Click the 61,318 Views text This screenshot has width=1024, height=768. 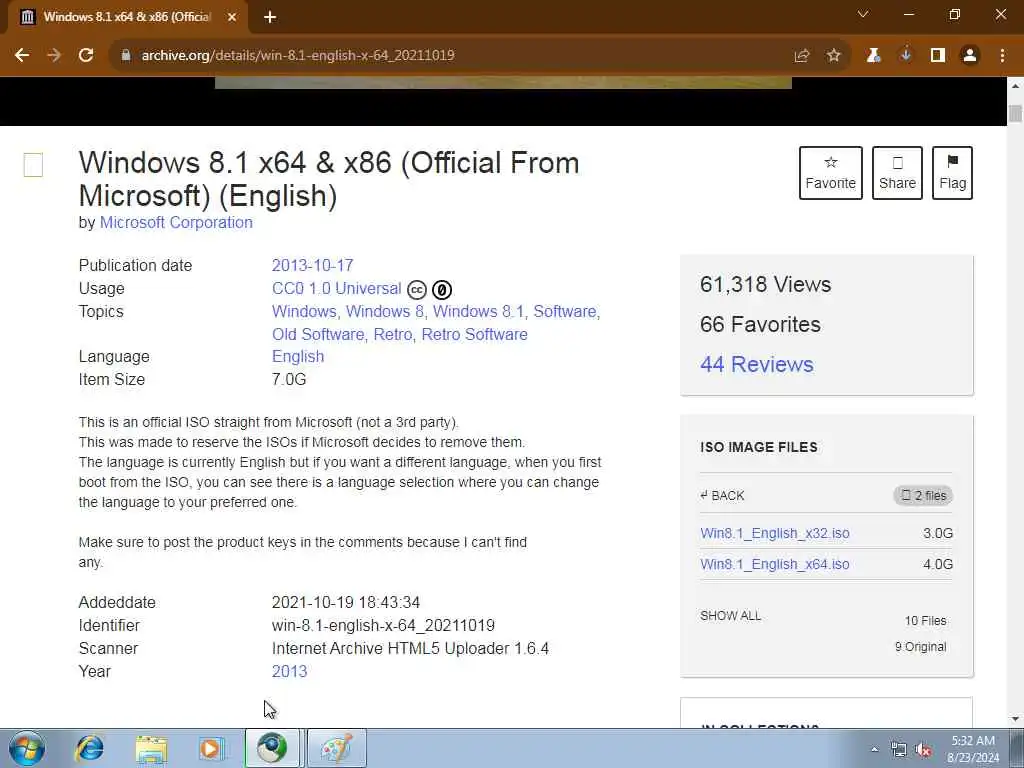point(765,285)
